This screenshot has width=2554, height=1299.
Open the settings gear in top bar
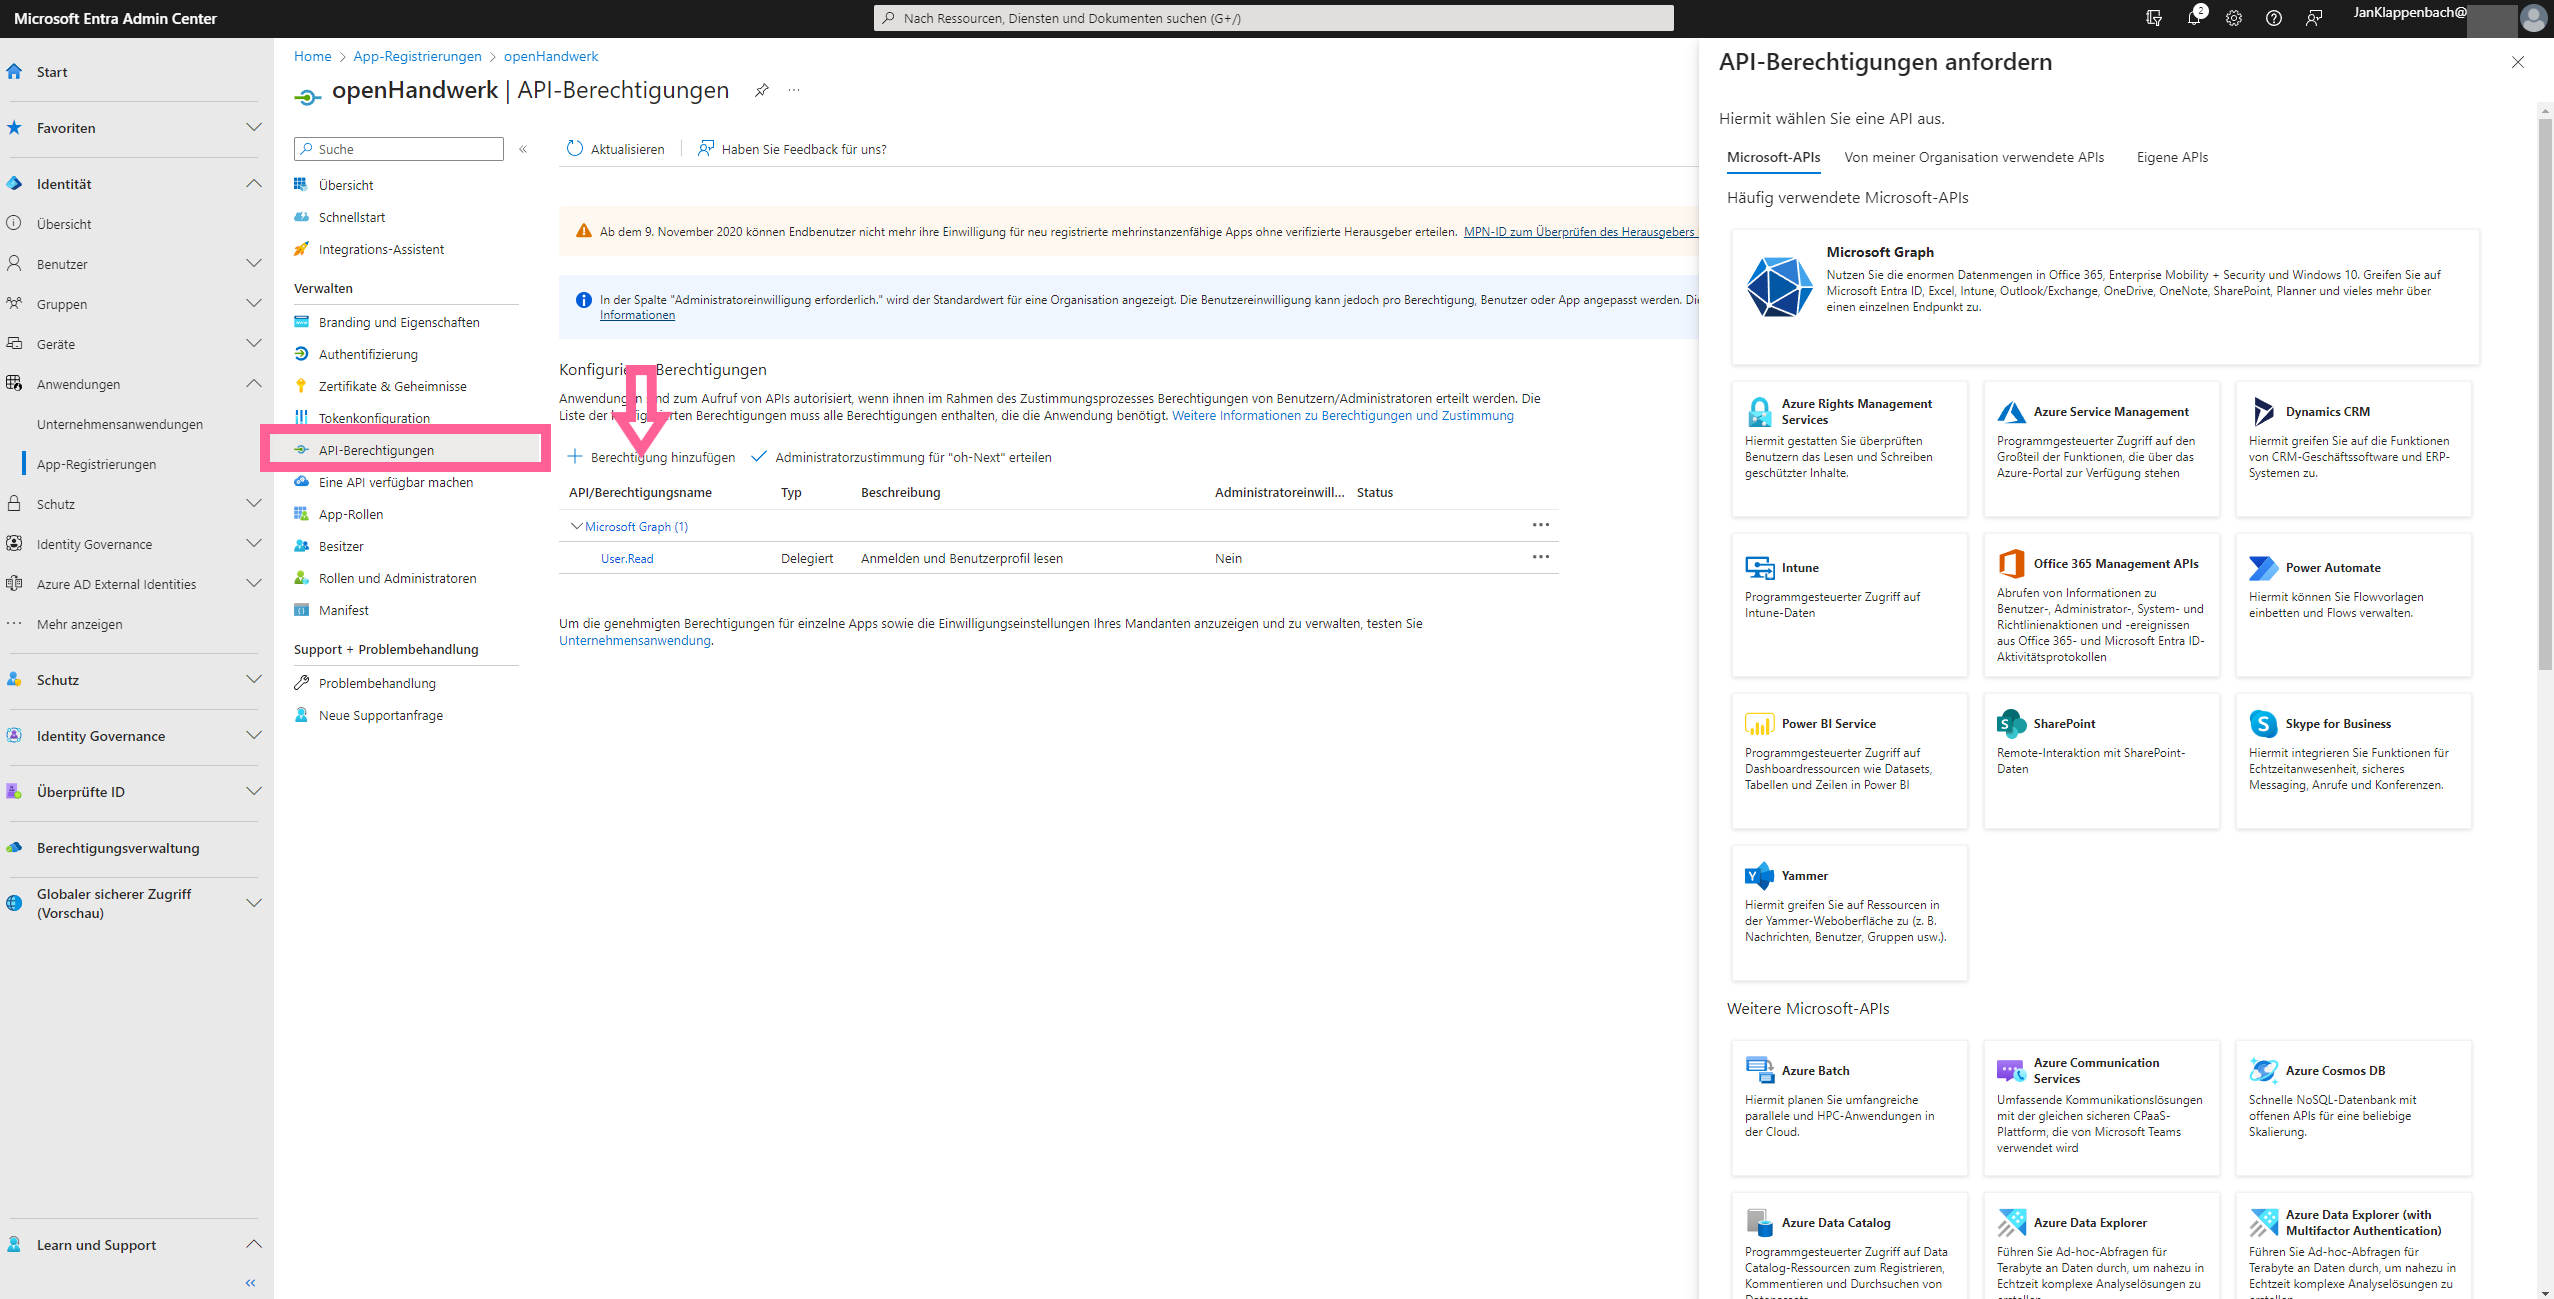2234,18
